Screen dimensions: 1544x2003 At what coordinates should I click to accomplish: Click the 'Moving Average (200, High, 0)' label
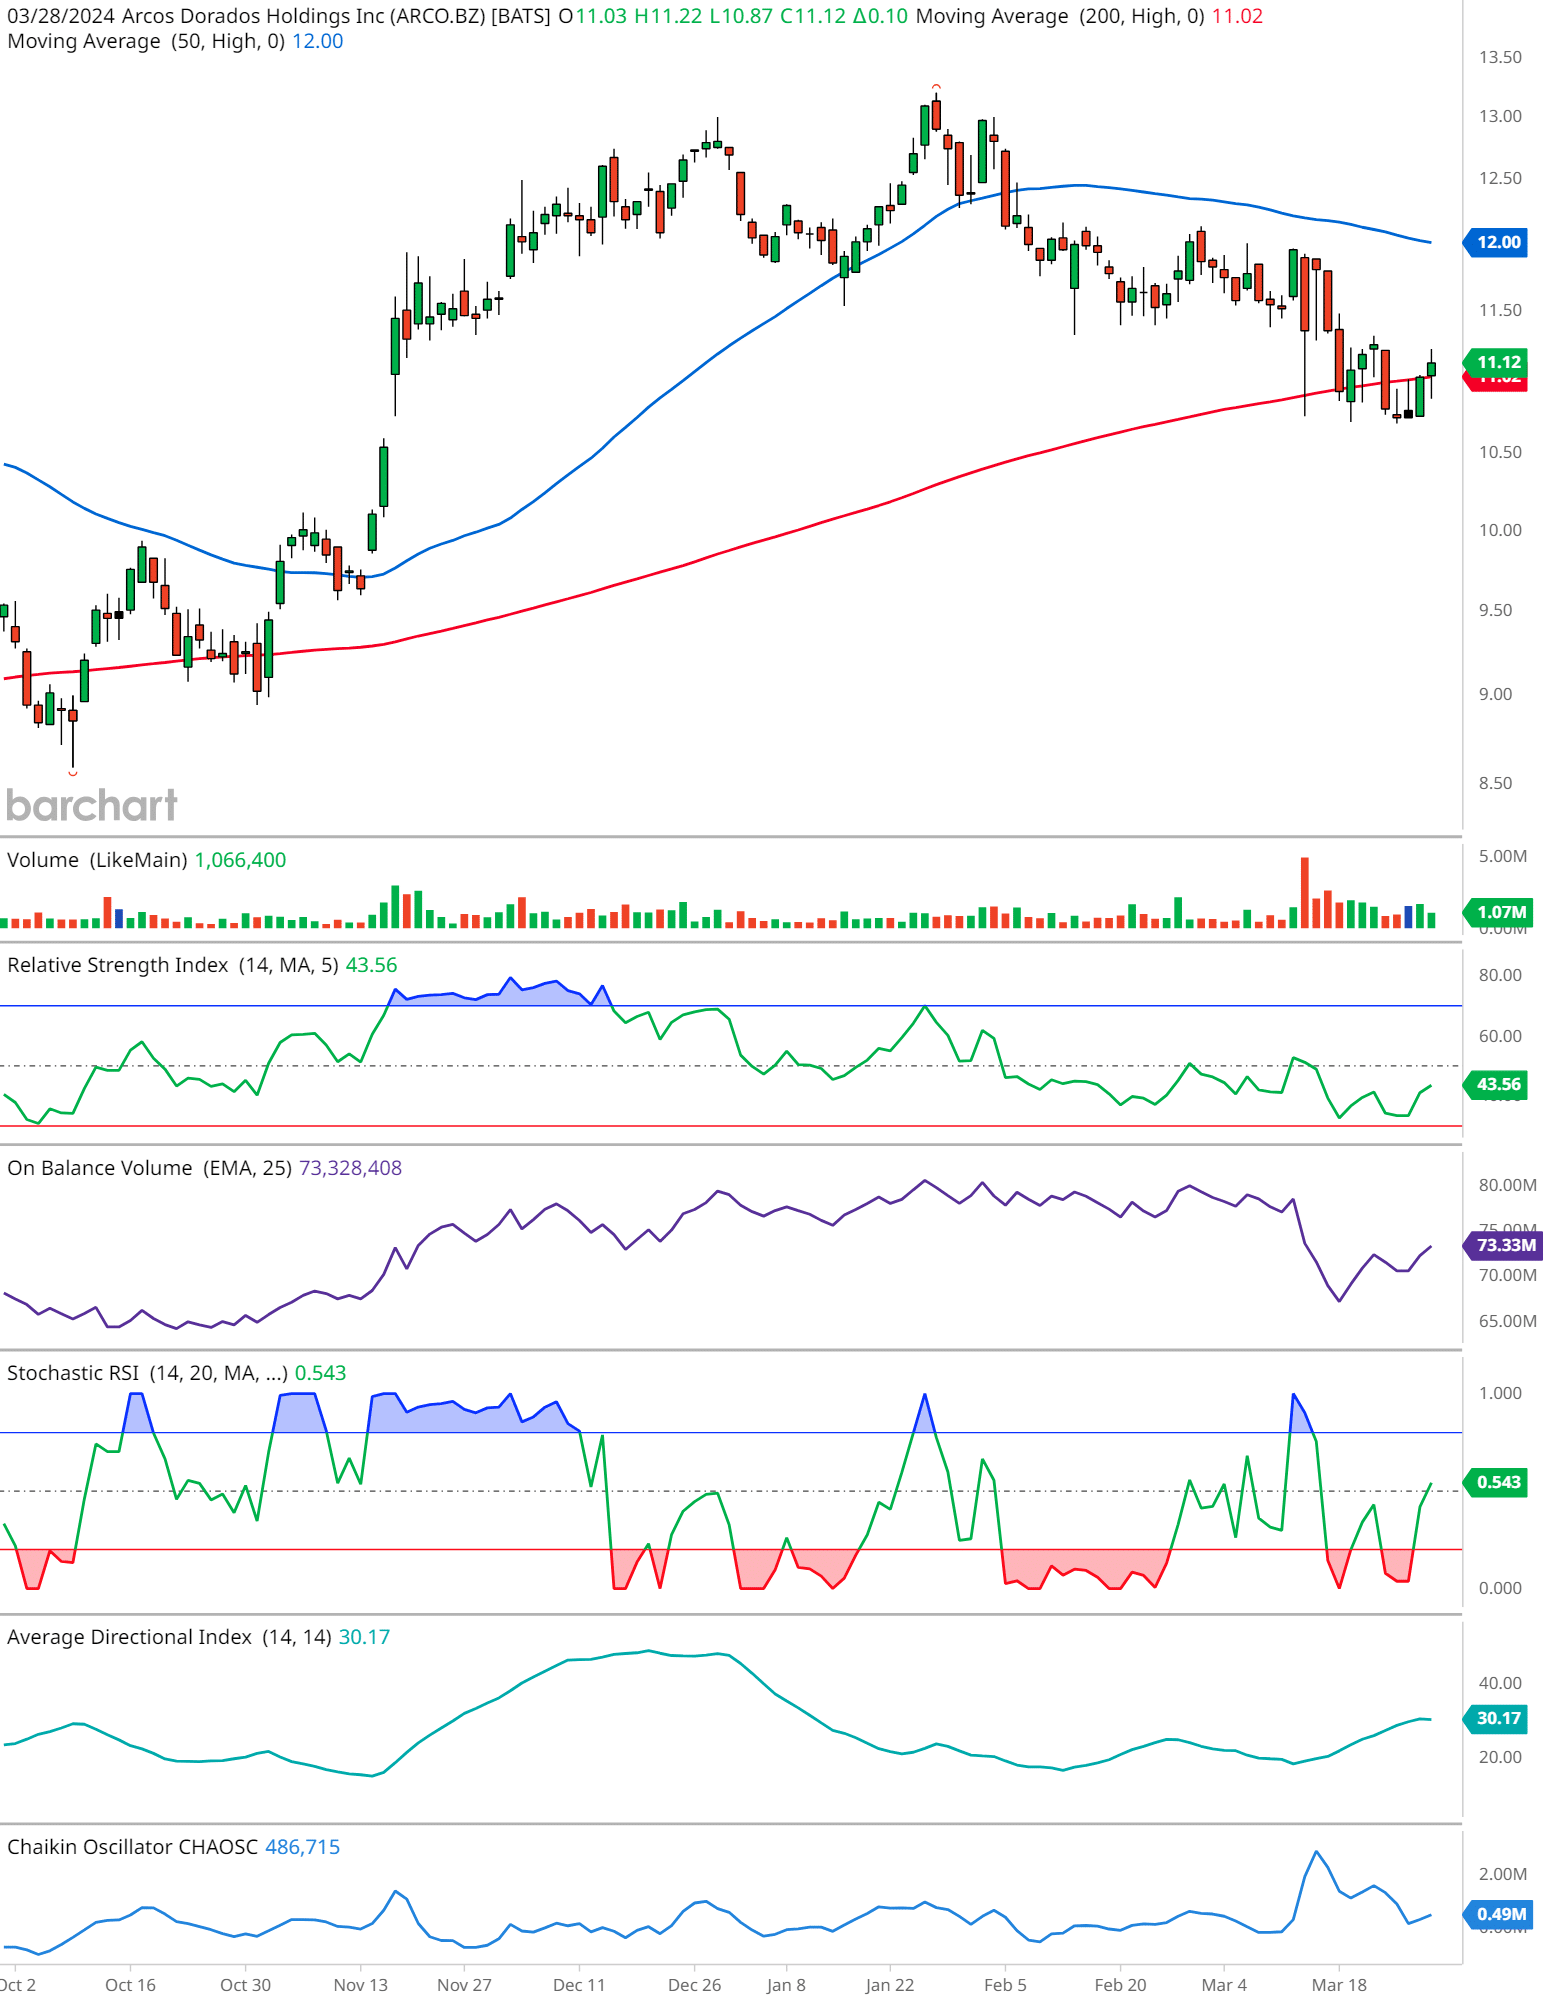(x=1060, y=16)
